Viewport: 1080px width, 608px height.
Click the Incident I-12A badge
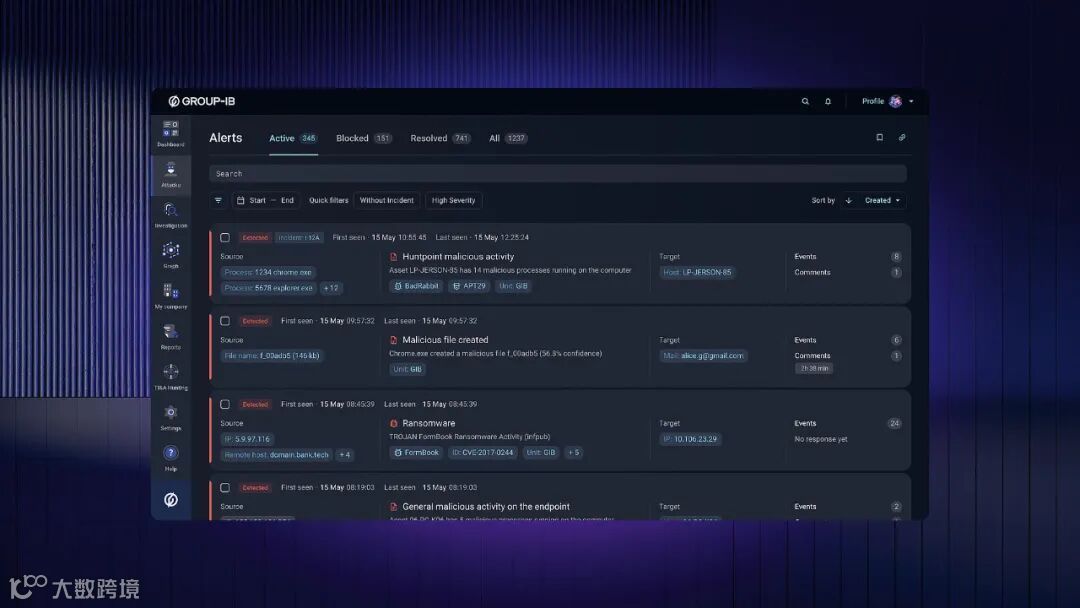299,238
